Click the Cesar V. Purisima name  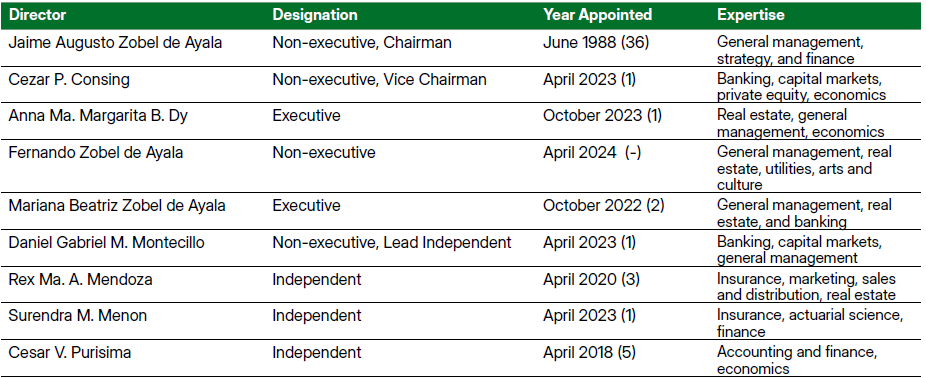[x=70, y=353]
